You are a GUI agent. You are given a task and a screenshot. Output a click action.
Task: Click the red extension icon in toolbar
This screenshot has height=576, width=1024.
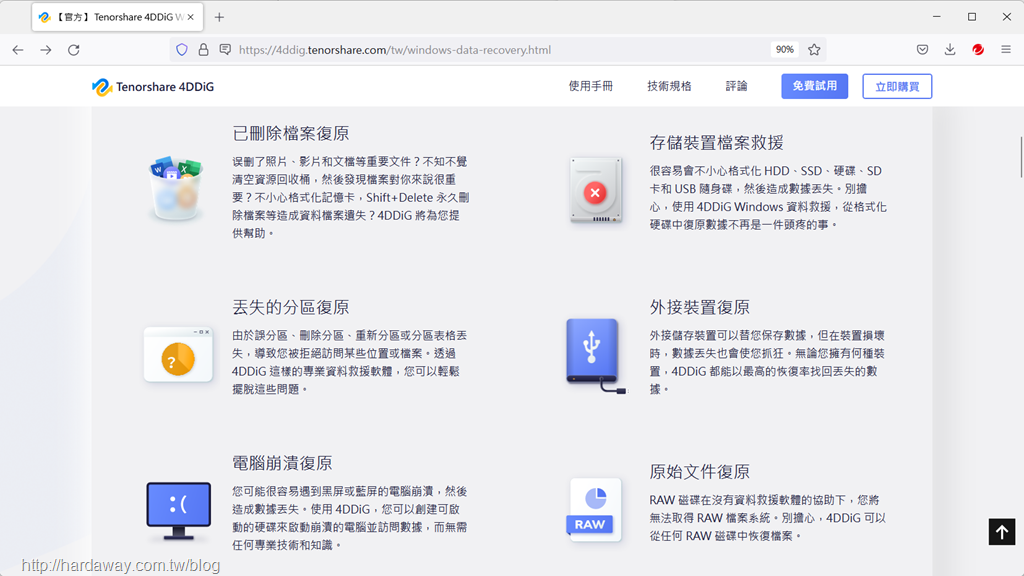coord(978,50)
